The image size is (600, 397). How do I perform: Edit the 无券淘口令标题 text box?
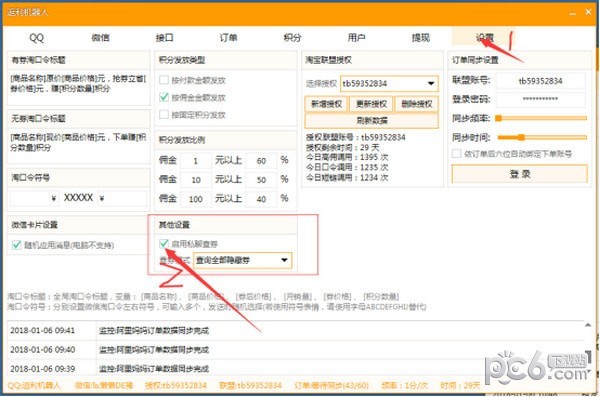78,146
